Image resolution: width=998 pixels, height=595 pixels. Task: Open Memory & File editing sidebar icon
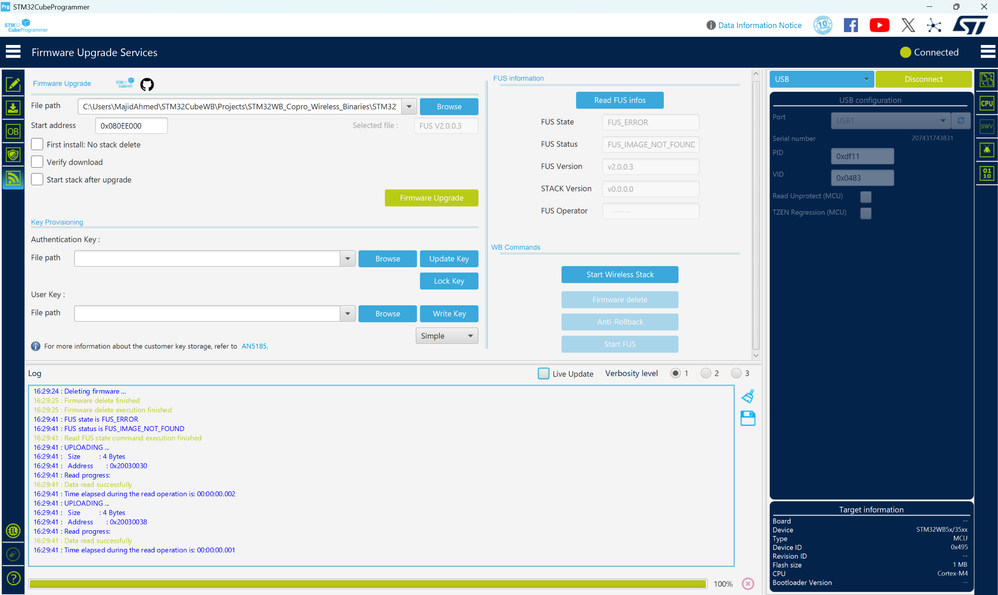coord(13,84)
